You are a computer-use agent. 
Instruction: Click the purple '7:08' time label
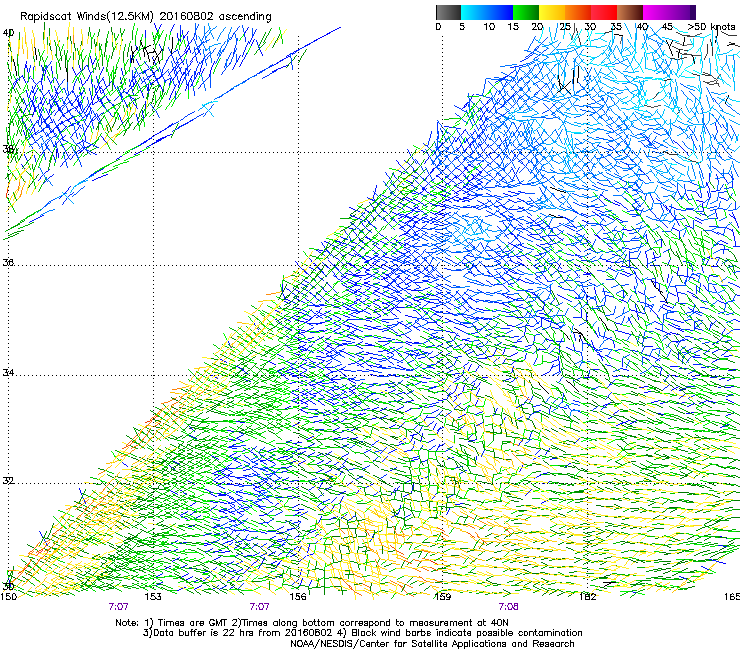(x=508, y=607)
